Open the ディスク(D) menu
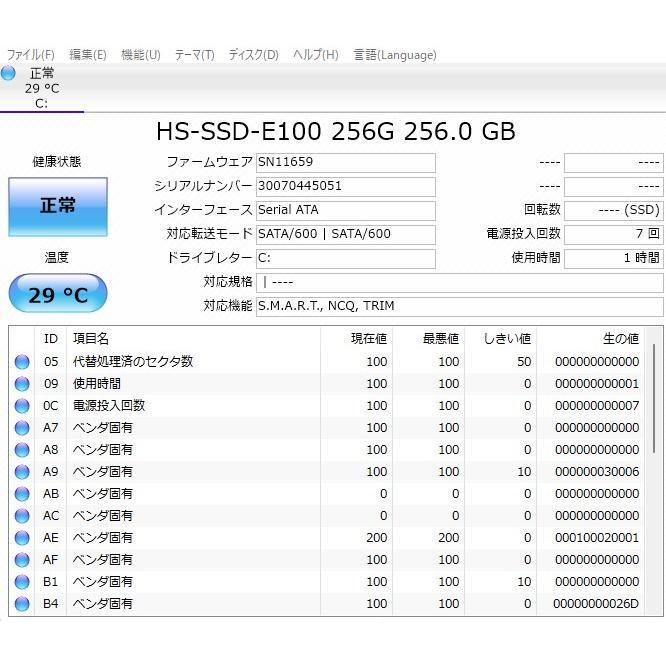 (253, 55)
